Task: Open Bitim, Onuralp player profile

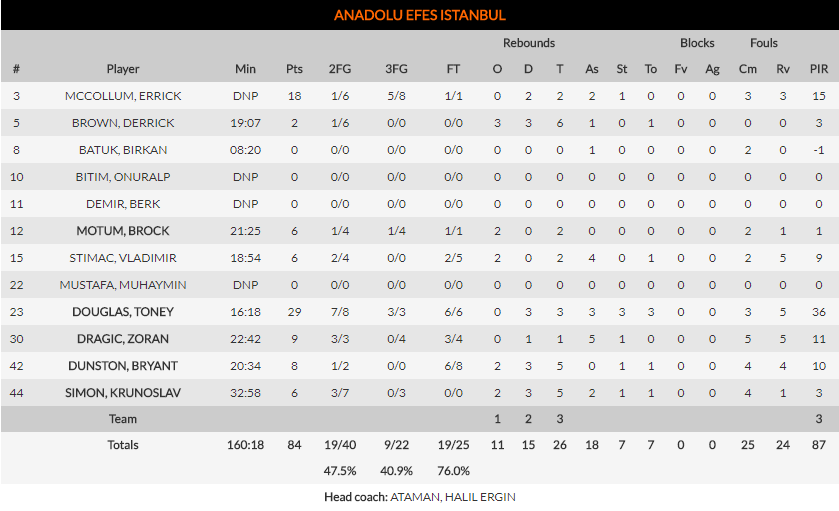Action: pos(123,177)
